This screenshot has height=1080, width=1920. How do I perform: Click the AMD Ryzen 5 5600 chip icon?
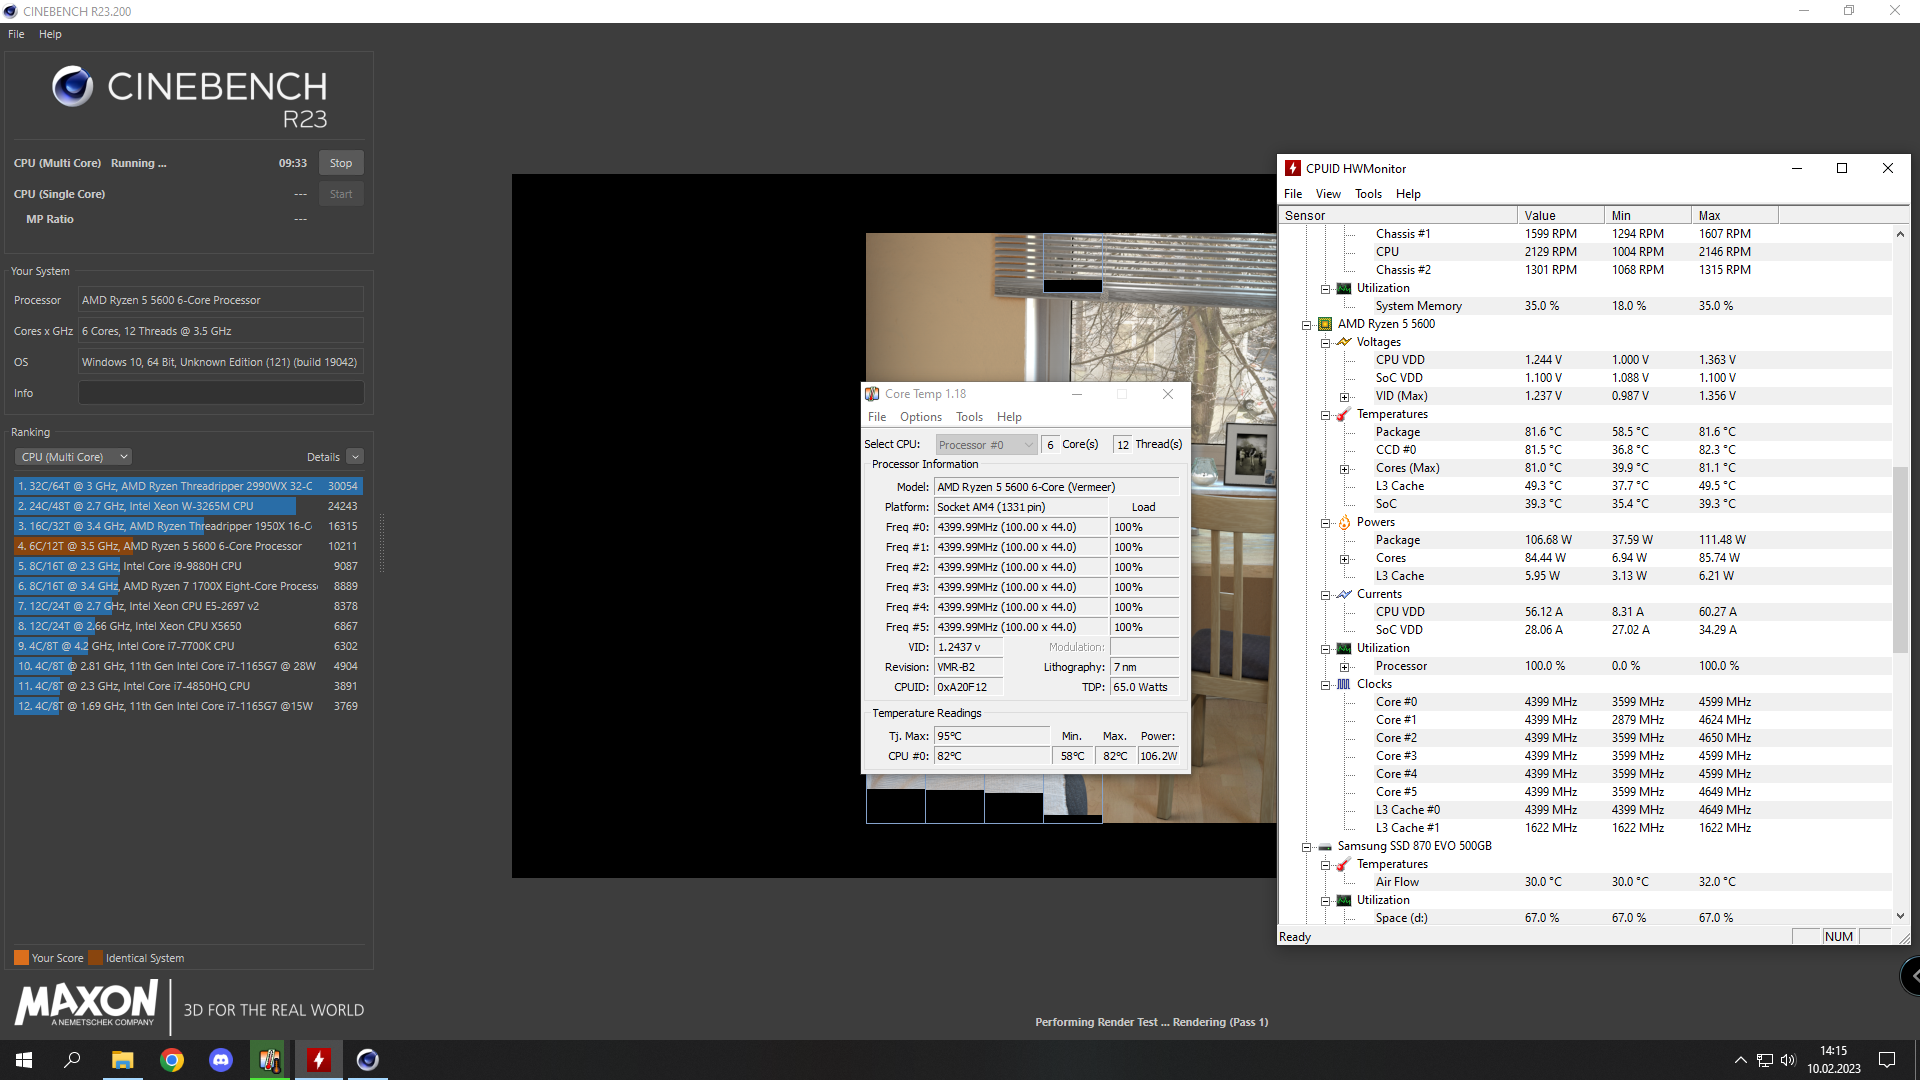tap(1324, 324)
